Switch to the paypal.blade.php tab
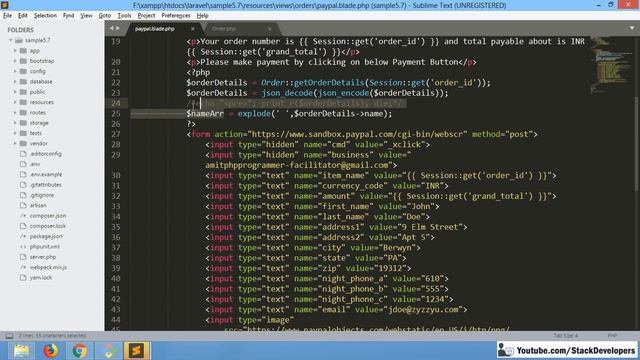The width and height of the screenshot is (640, 360). pyautogui.click(x=155, y=29)
